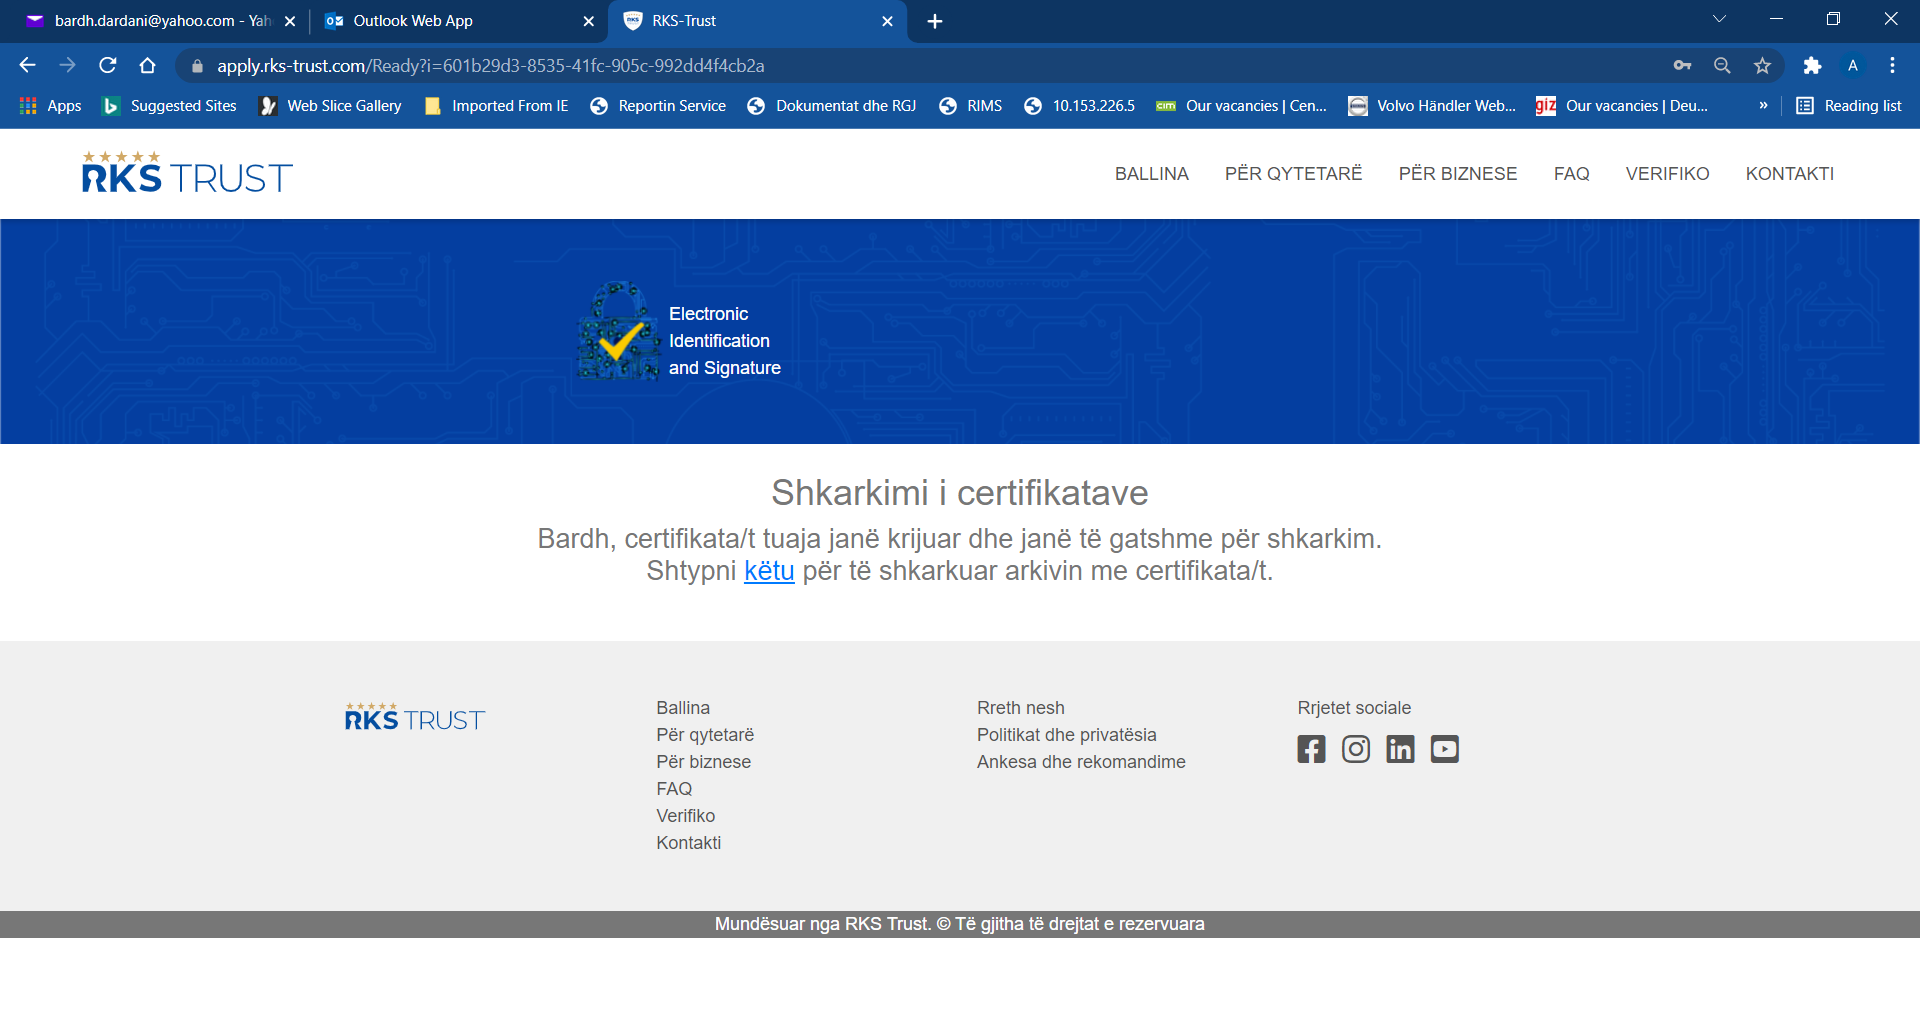Open the Reading list button

1848,106
